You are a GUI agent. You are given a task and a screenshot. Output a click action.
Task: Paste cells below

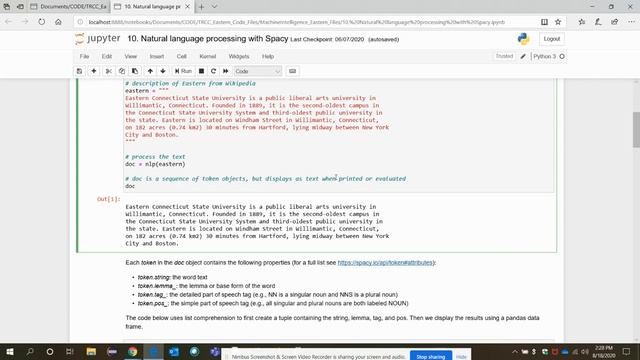click(x=135, y=71)
